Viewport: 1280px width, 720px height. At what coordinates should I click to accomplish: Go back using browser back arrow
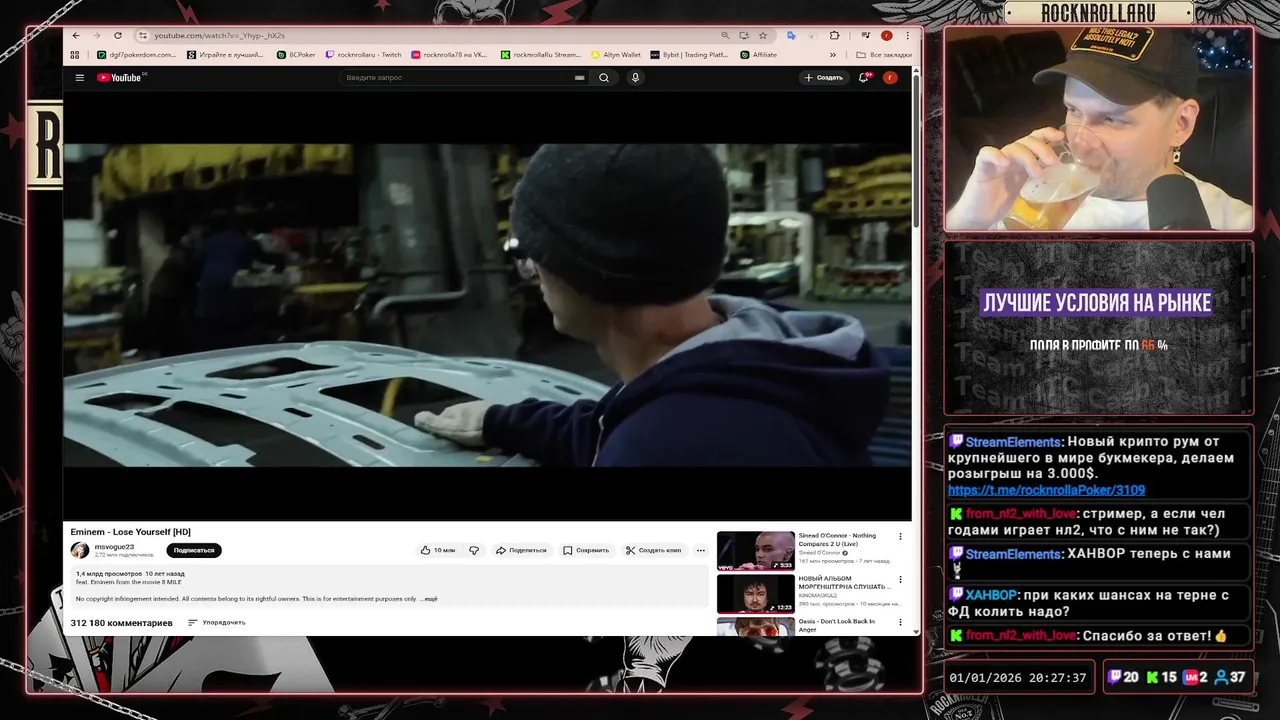pos(77,35)
